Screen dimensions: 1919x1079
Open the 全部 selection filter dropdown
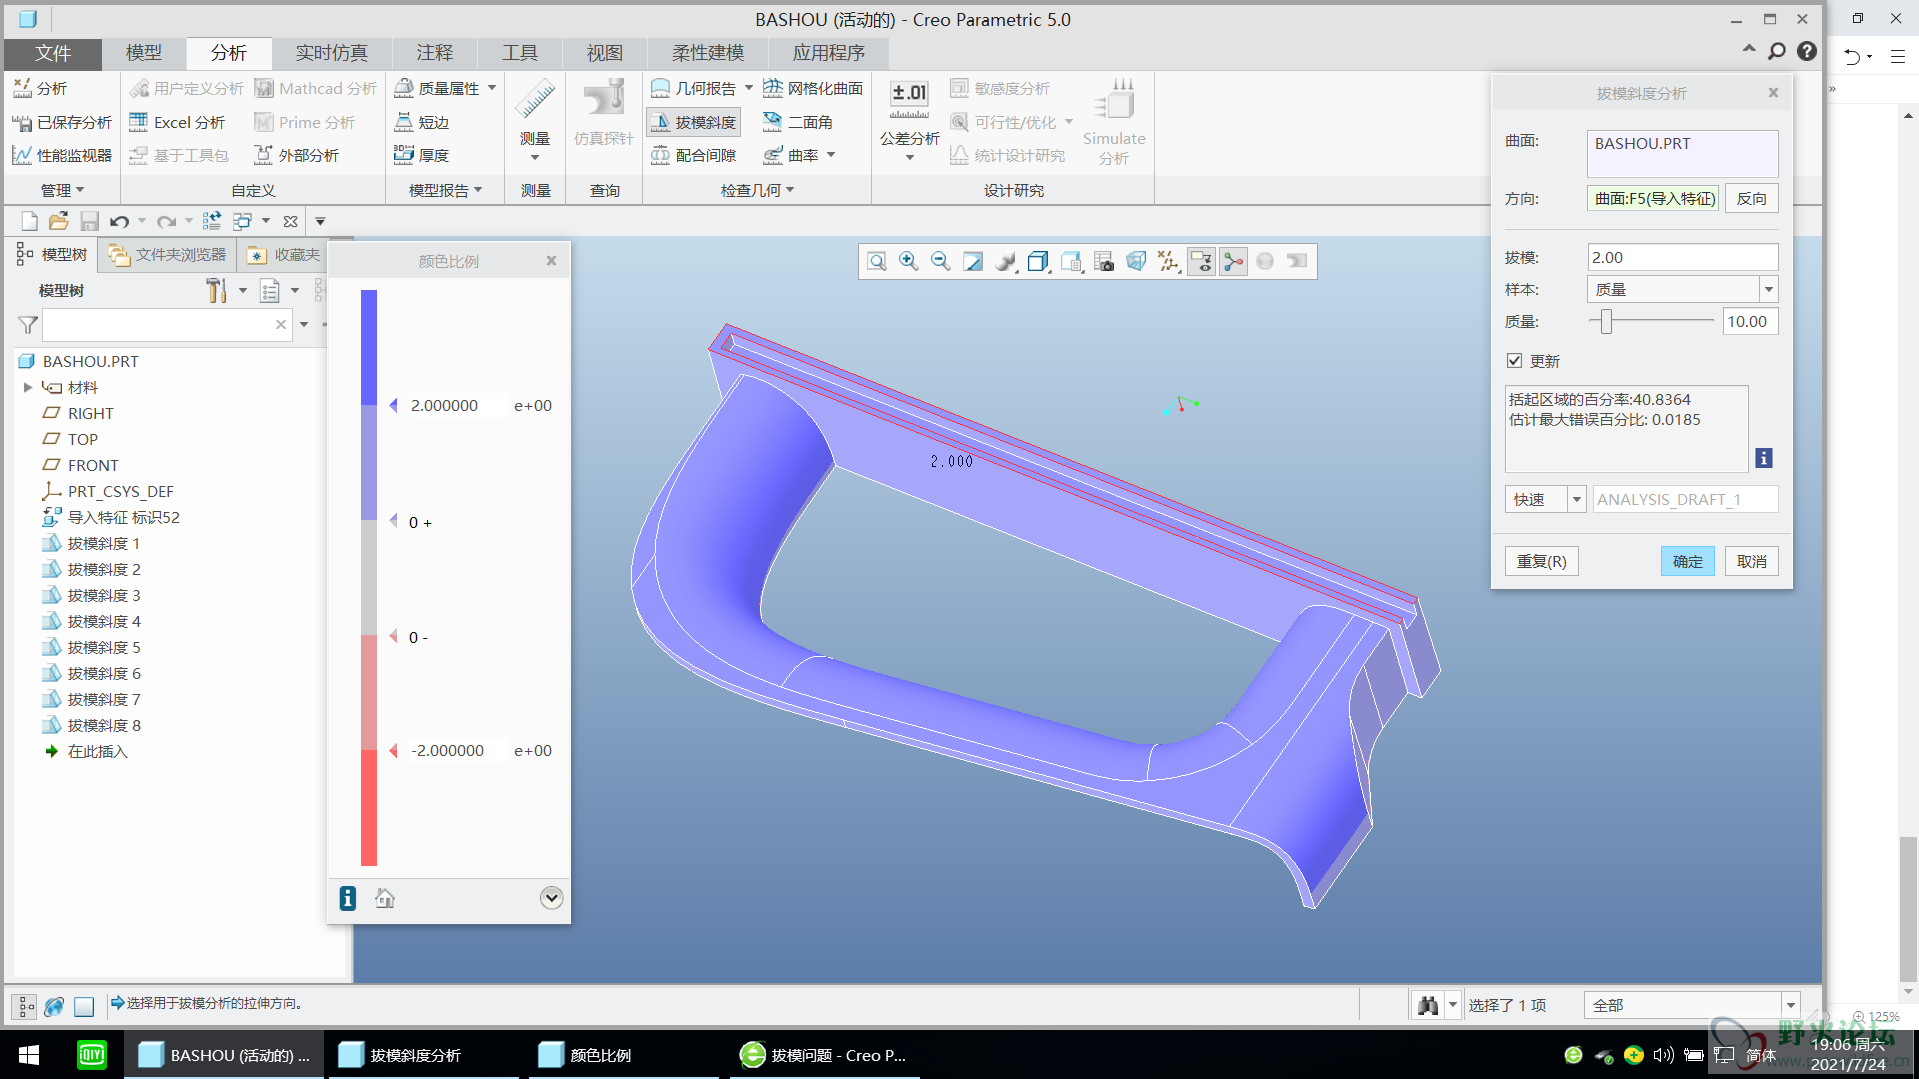(1790, 1005)
